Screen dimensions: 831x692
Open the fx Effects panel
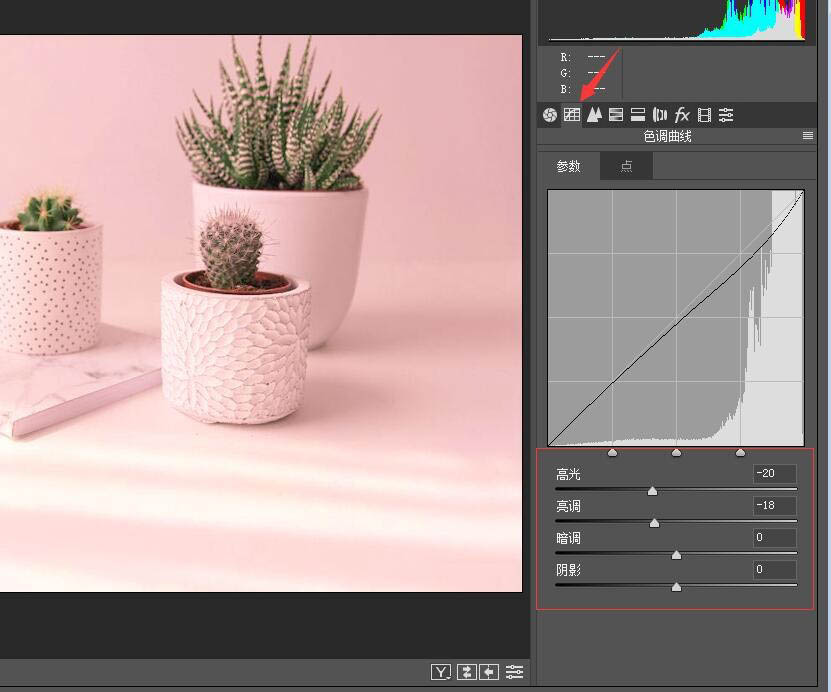tap(682, 115)
